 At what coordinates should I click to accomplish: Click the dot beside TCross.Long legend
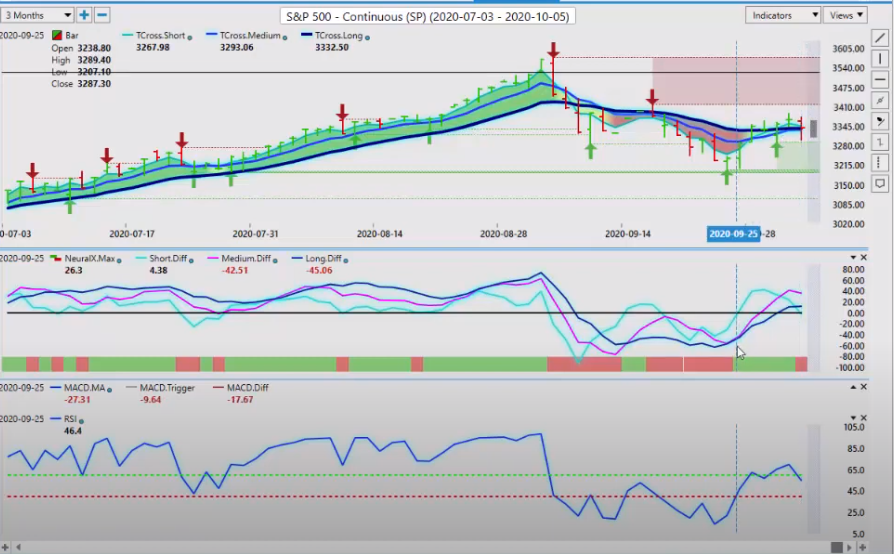point(367,38)
